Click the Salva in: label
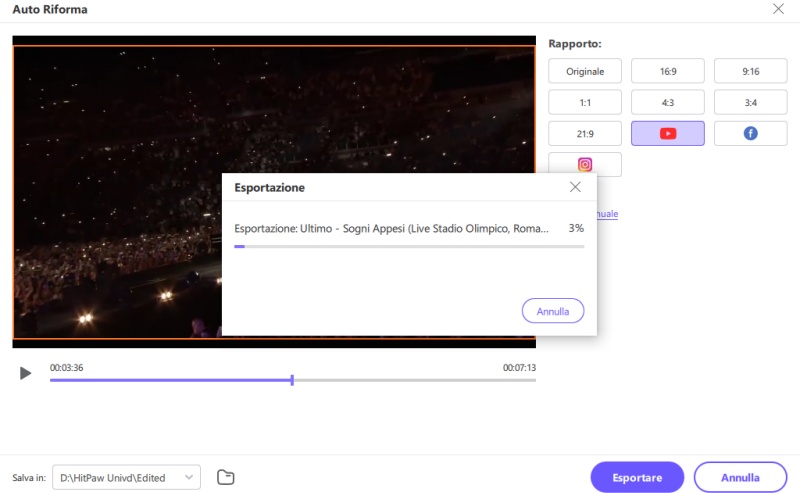800x493 pixels. [29, 478]
